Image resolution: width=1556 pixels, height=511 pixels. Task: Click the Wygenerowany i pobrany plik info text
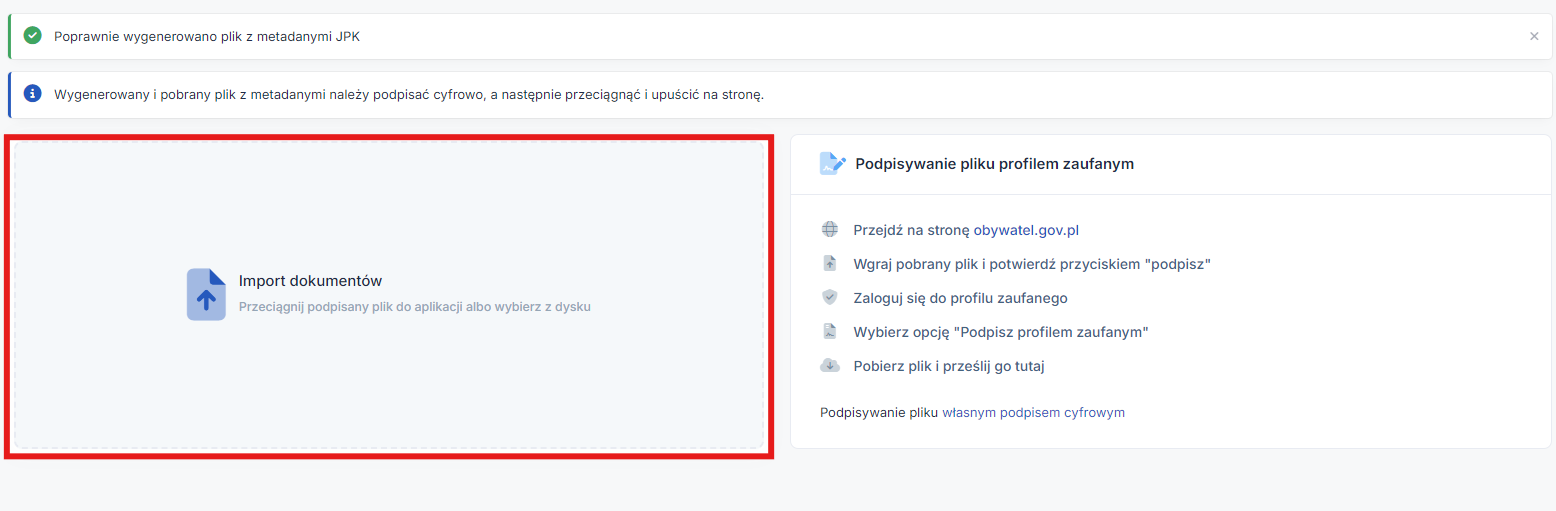(x=409, y=94)
